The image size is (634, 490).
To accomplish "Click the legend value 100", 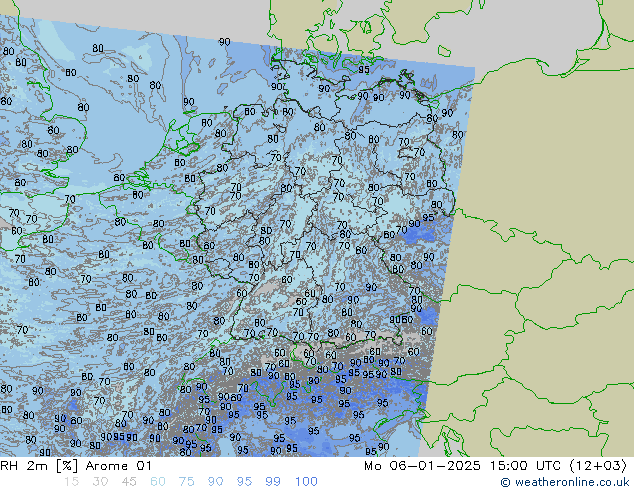I will 306,482.
